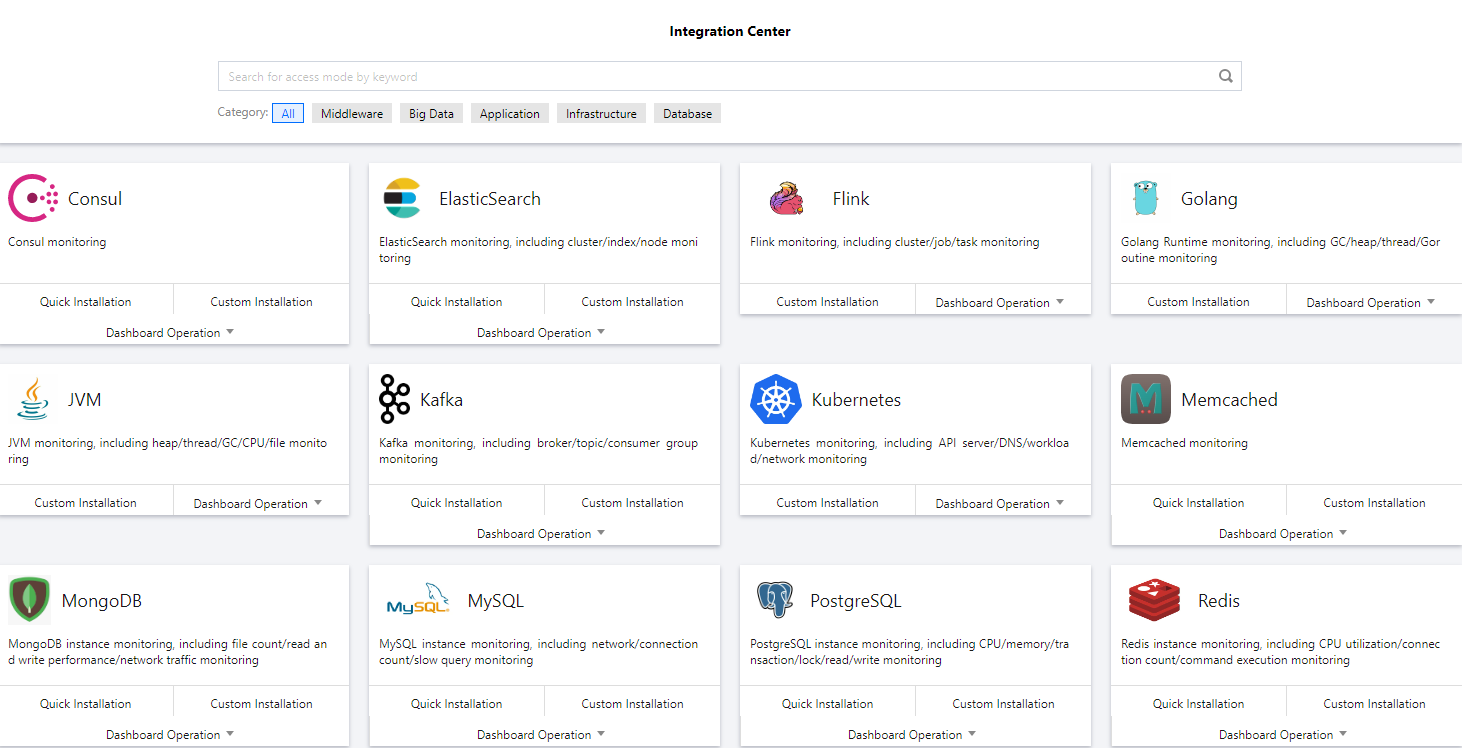Click the Golang gopher icon
Screen dimensions: 1462x748
(x=1145, y=198)
